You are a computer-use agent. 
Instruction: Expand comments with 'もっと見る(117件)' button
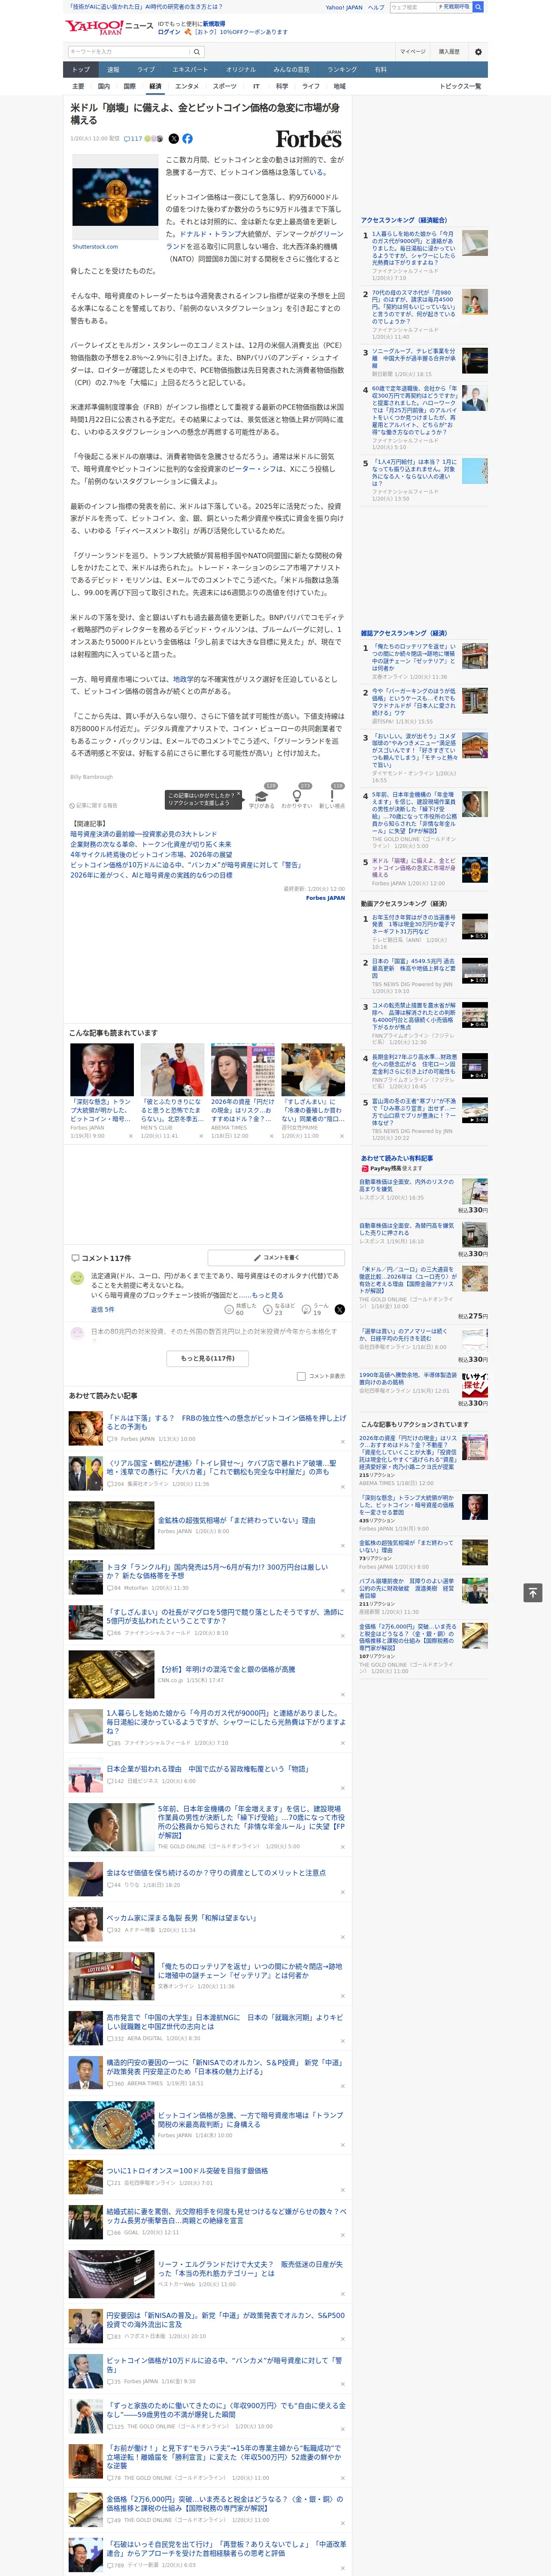(x=208, y=1358)
